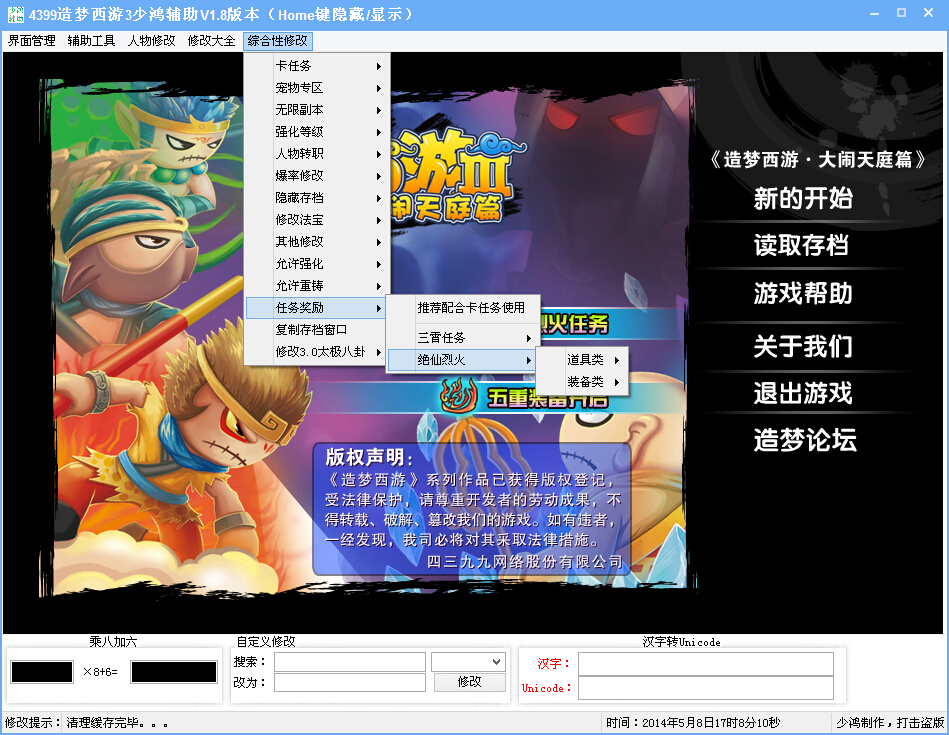Click the black input box before ×8+6=
This screenshot has height=735, width=949.
point(42,672)
